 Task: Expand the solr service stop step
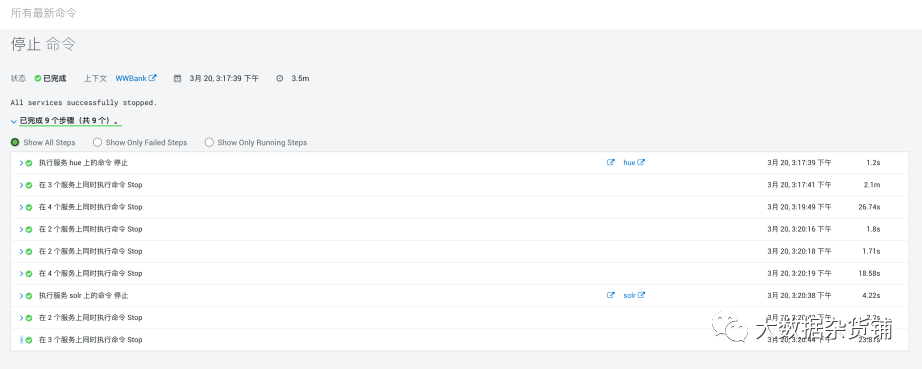pos(21,296)
